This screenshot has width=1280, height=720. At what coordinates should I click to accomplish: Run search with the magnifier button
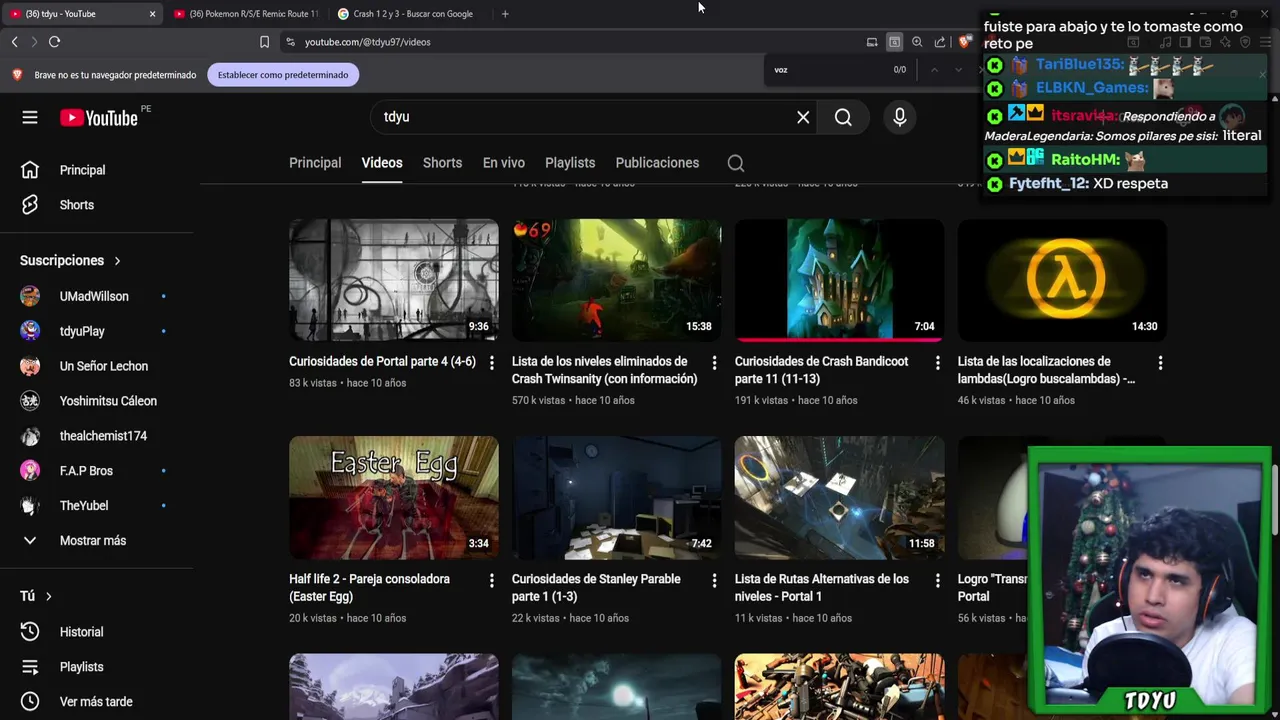pyautogui.click(x=843, y=117)
